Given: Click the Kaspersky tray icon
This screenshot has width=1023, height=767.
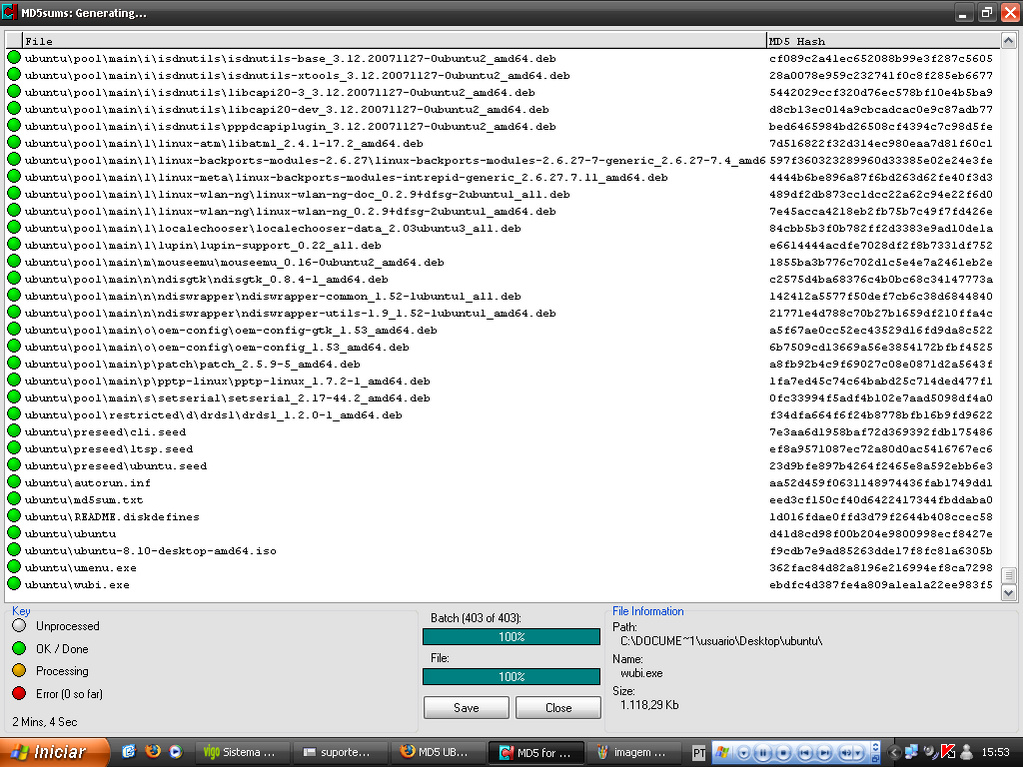Looking at the screenshot, I should tap(948, 752).
